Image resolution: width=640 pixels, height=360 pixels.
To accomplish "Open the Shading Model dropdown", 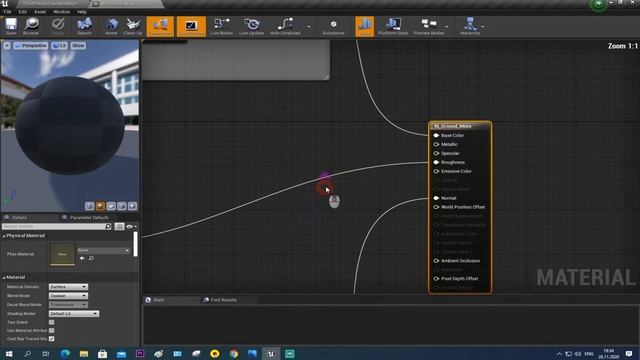I will click(74, 313).
